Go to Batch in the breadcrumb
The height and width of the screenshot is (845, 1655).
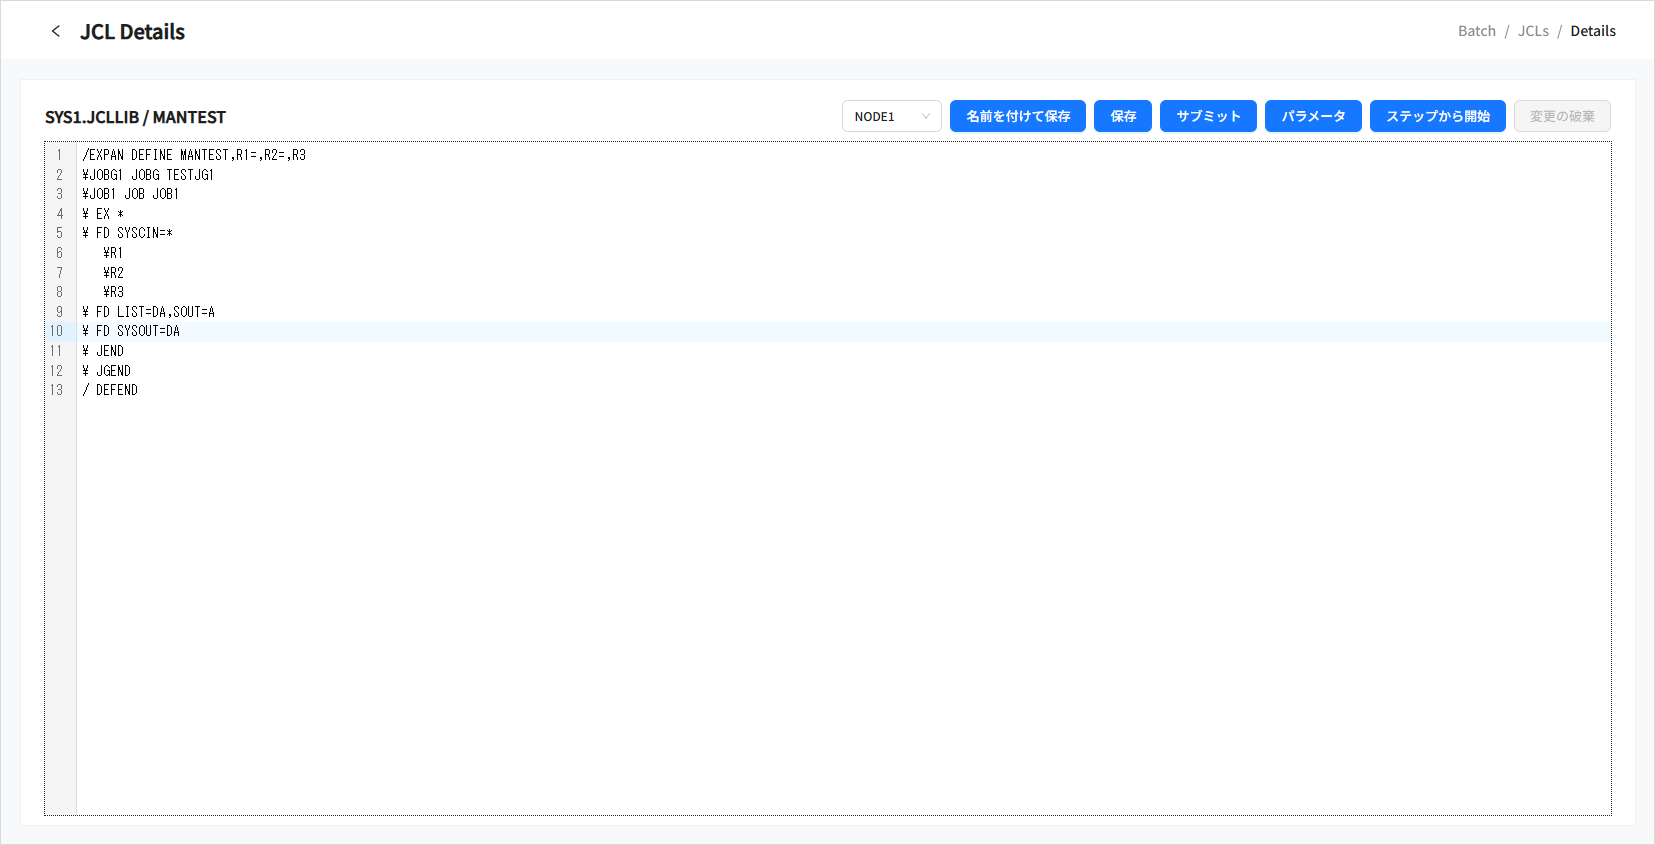(1476, 31)
